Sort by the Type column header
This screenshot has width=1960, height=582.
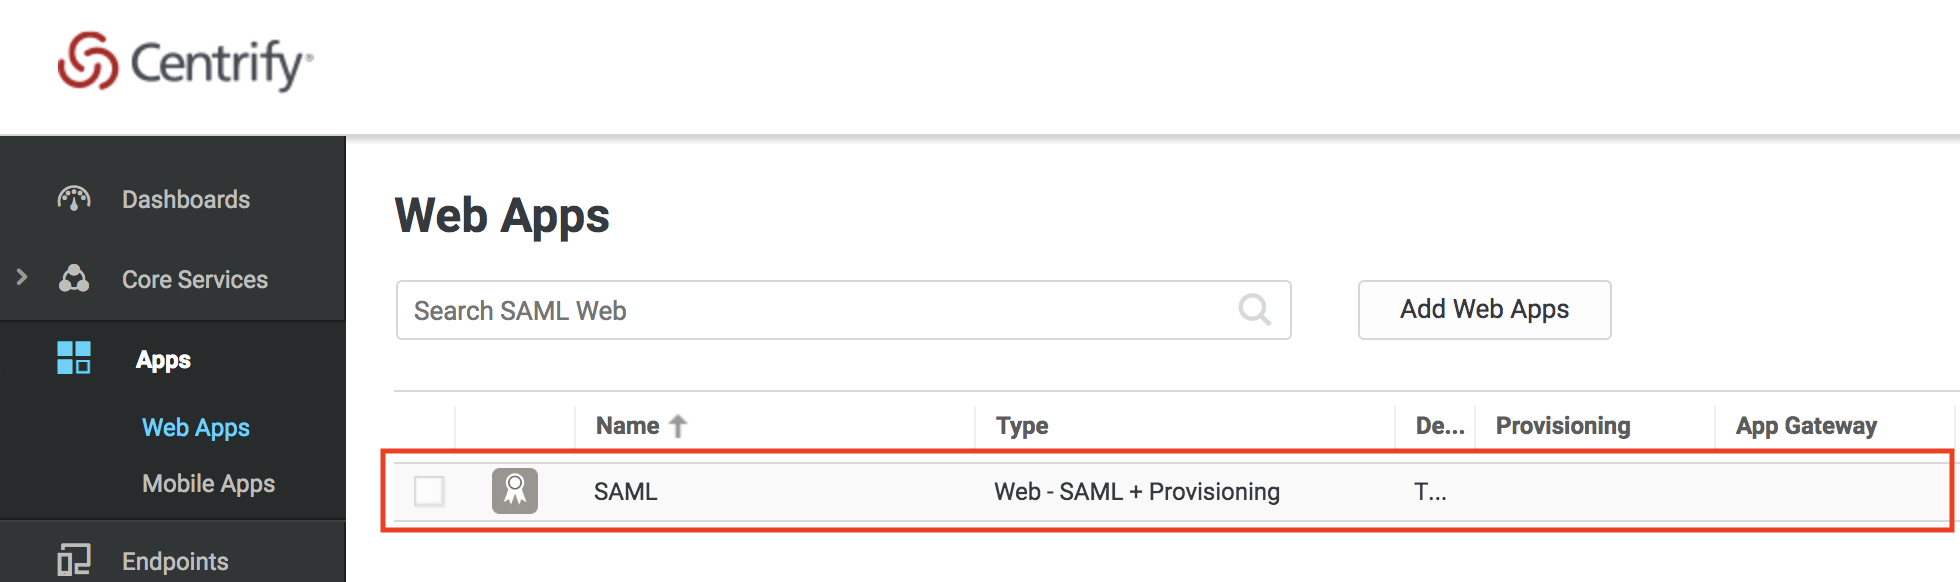coord(1022,426)
